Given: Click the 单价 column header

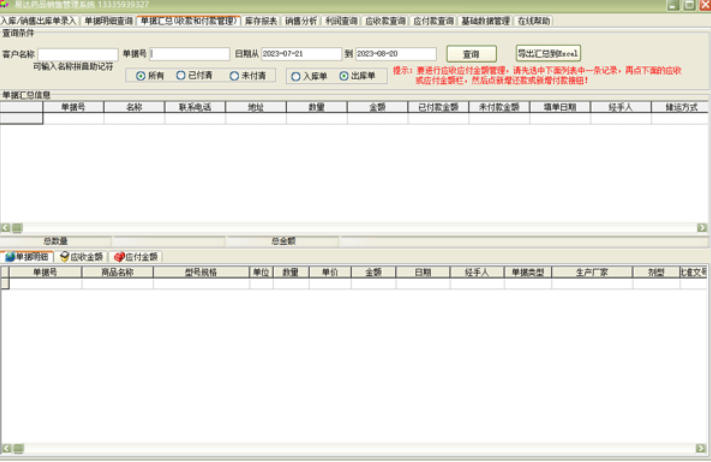Looking at the screenshot, I should click(x=330, y=272).
